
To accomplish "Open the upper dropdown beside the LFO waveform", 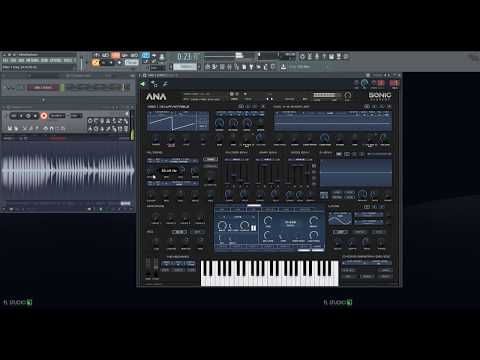I will tap(369, 214).
